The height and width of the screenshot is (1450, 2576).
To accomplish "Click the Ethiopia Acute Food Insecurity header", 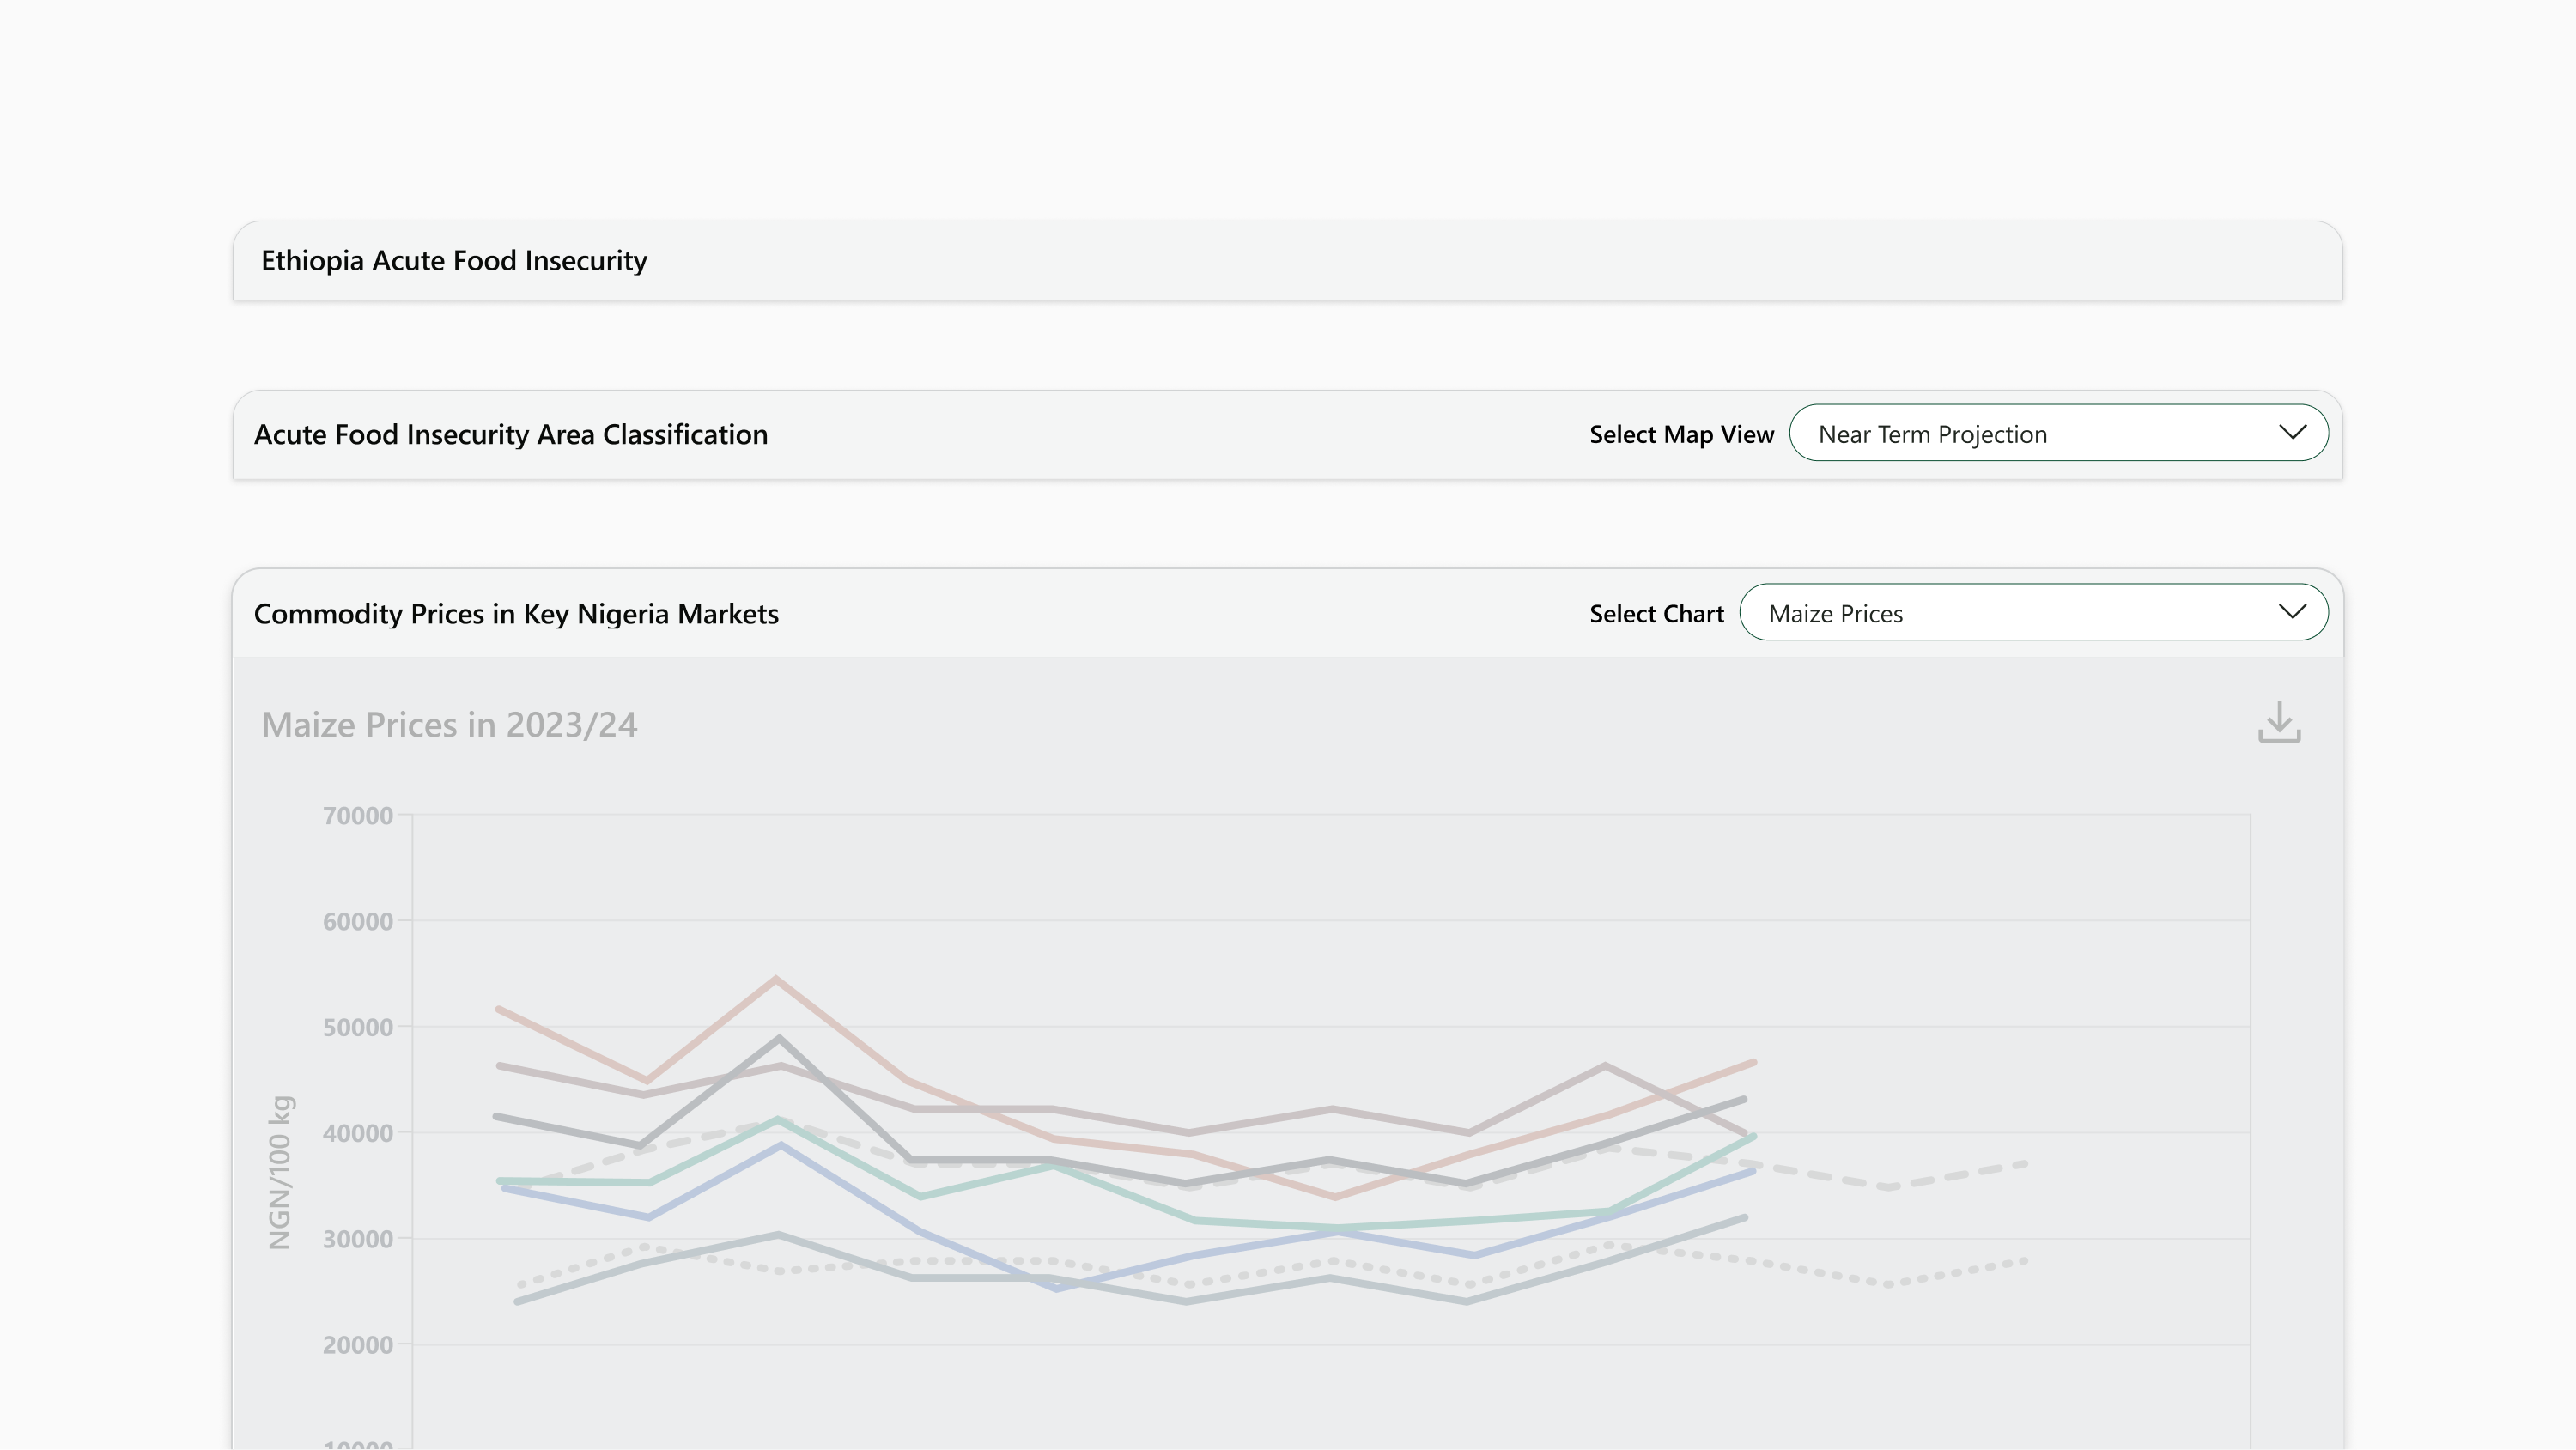I will (x=454, y=261).
